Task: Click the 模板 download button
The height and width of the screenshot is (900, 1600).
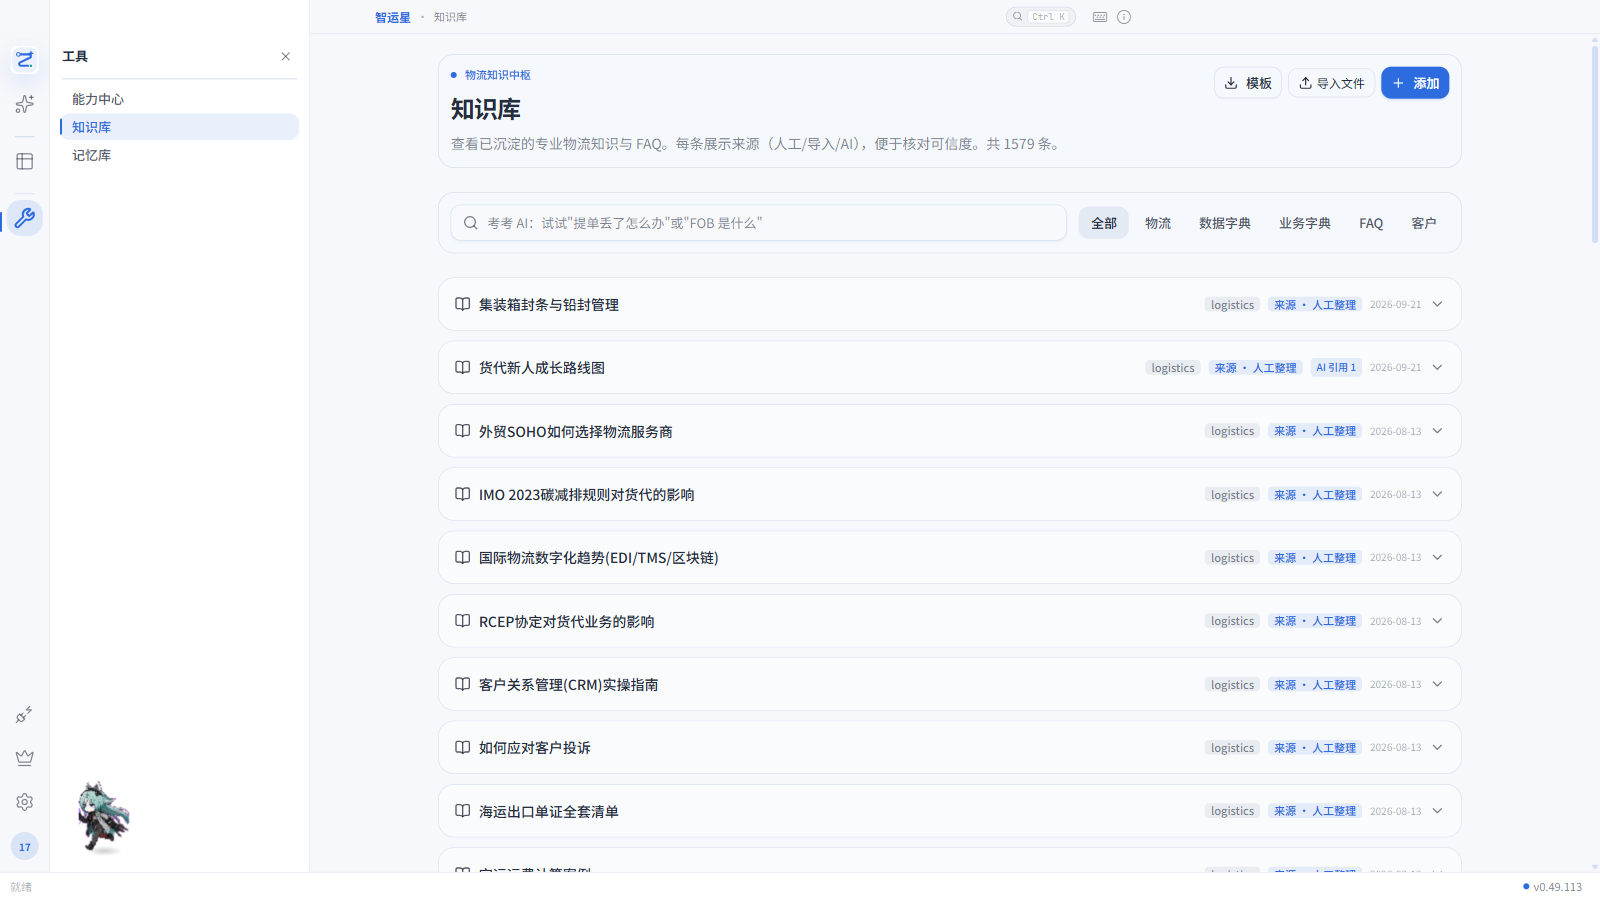Action: tap(1248, 83)
